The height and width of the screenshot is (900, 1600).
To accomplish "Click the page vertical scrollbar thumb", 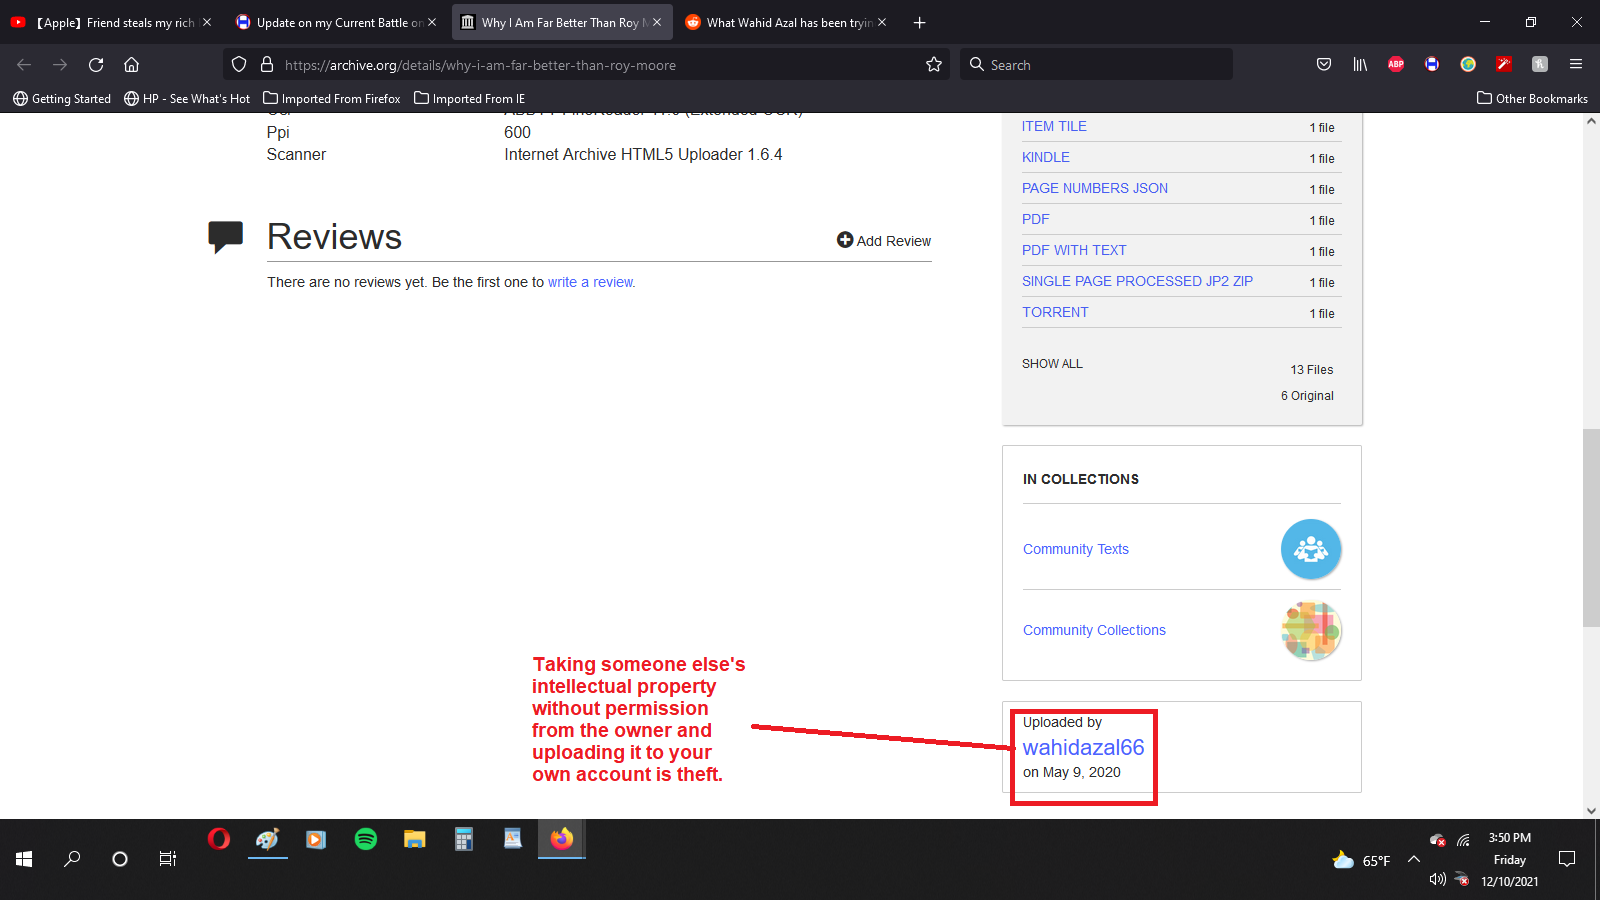I will click(x=1591, y=528).
